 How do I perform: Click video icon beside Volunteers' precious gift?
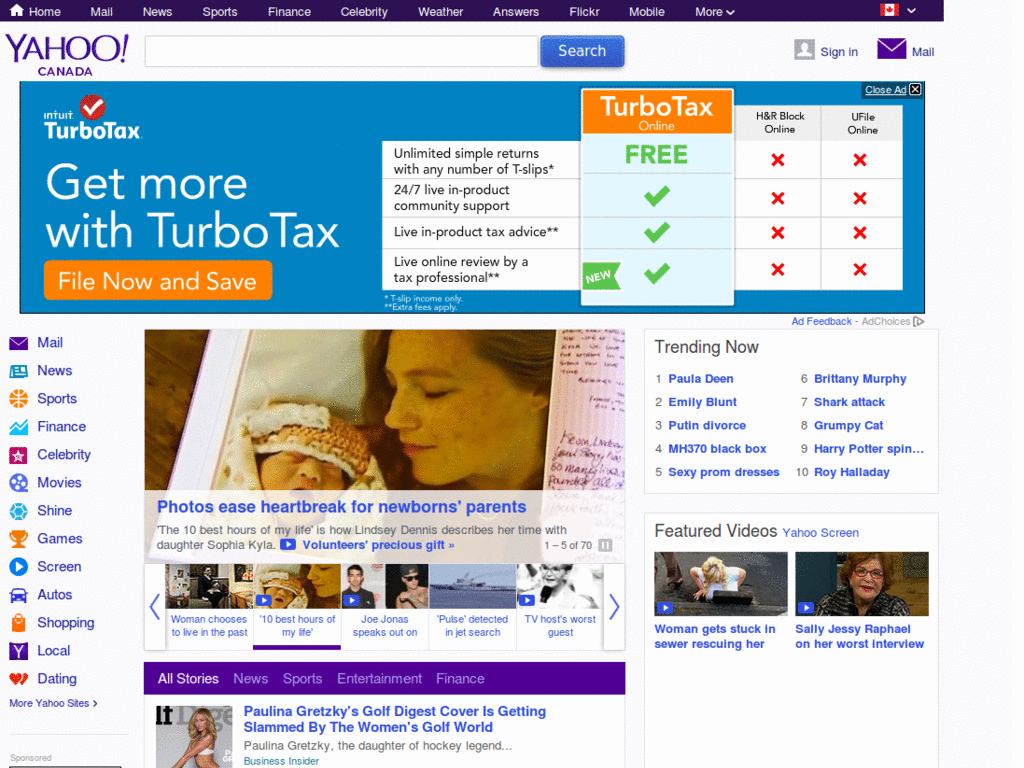click(x=288, y=545)
